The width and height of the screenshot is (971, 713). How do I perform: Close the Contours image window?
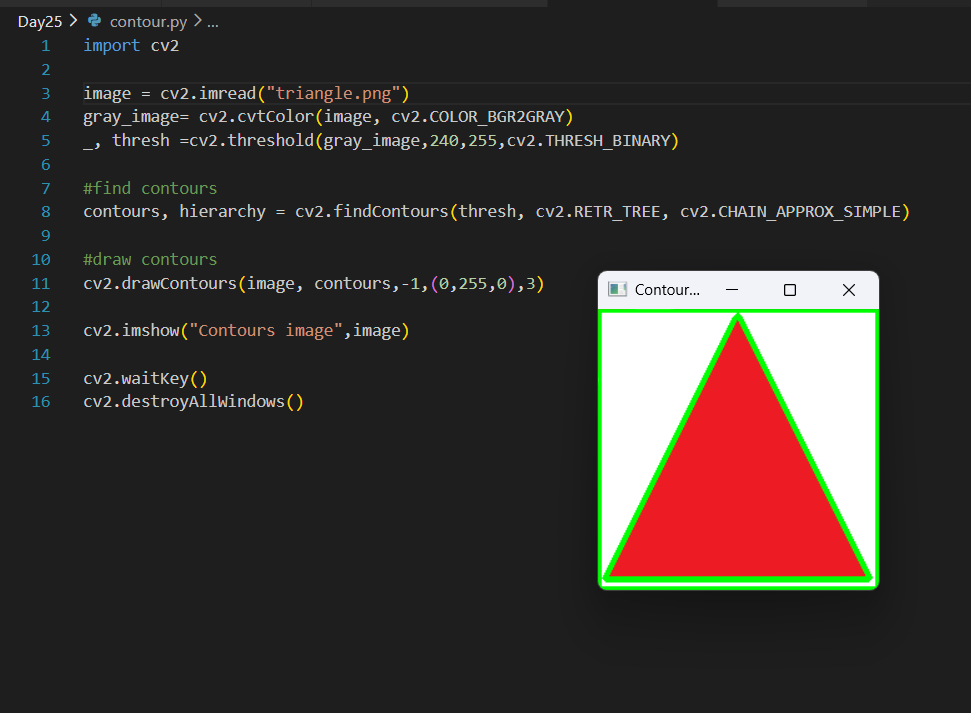849,290
